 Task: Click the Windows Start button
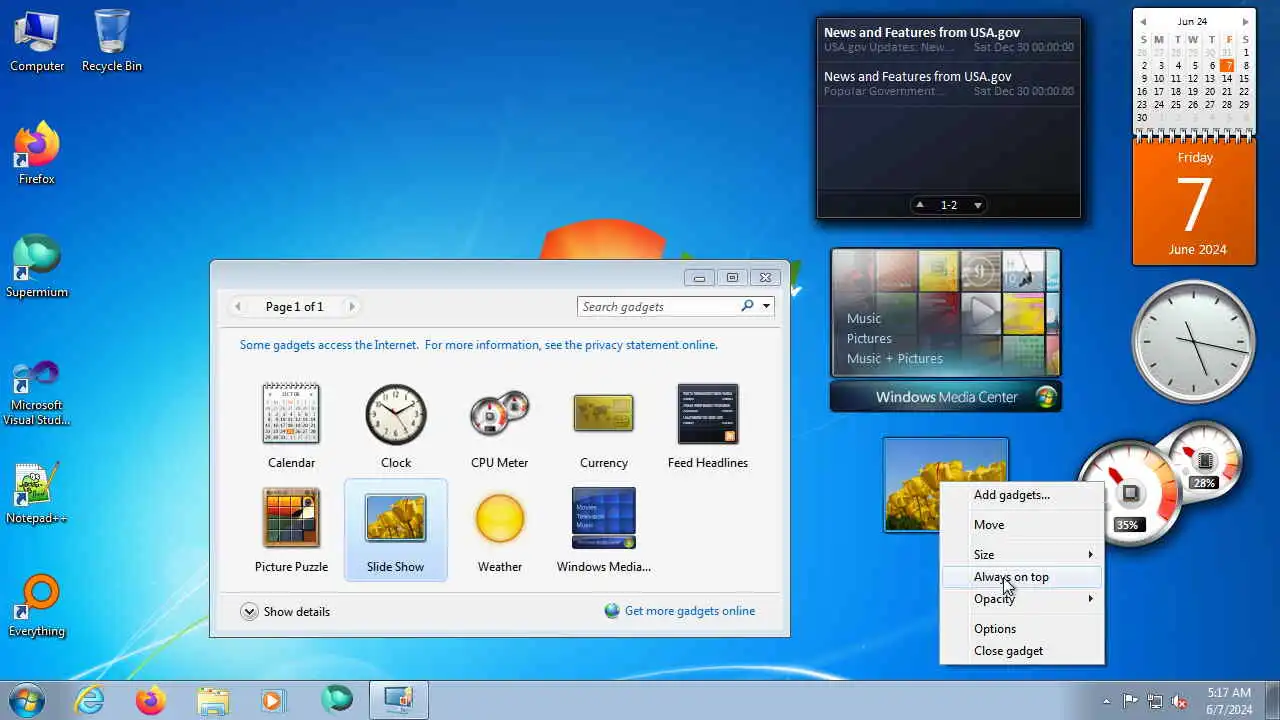tap(27, 700)
